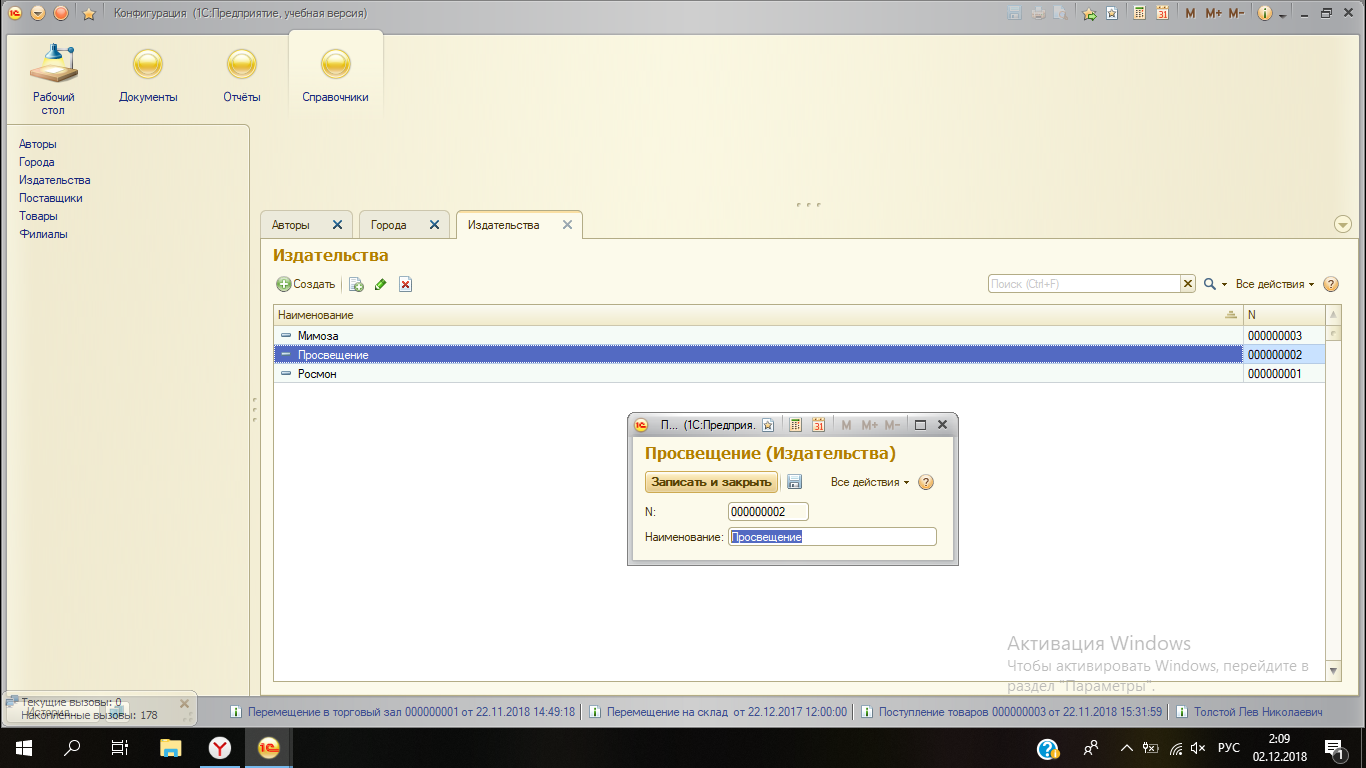Open help in the Просвещение dialog

[926, 482]
